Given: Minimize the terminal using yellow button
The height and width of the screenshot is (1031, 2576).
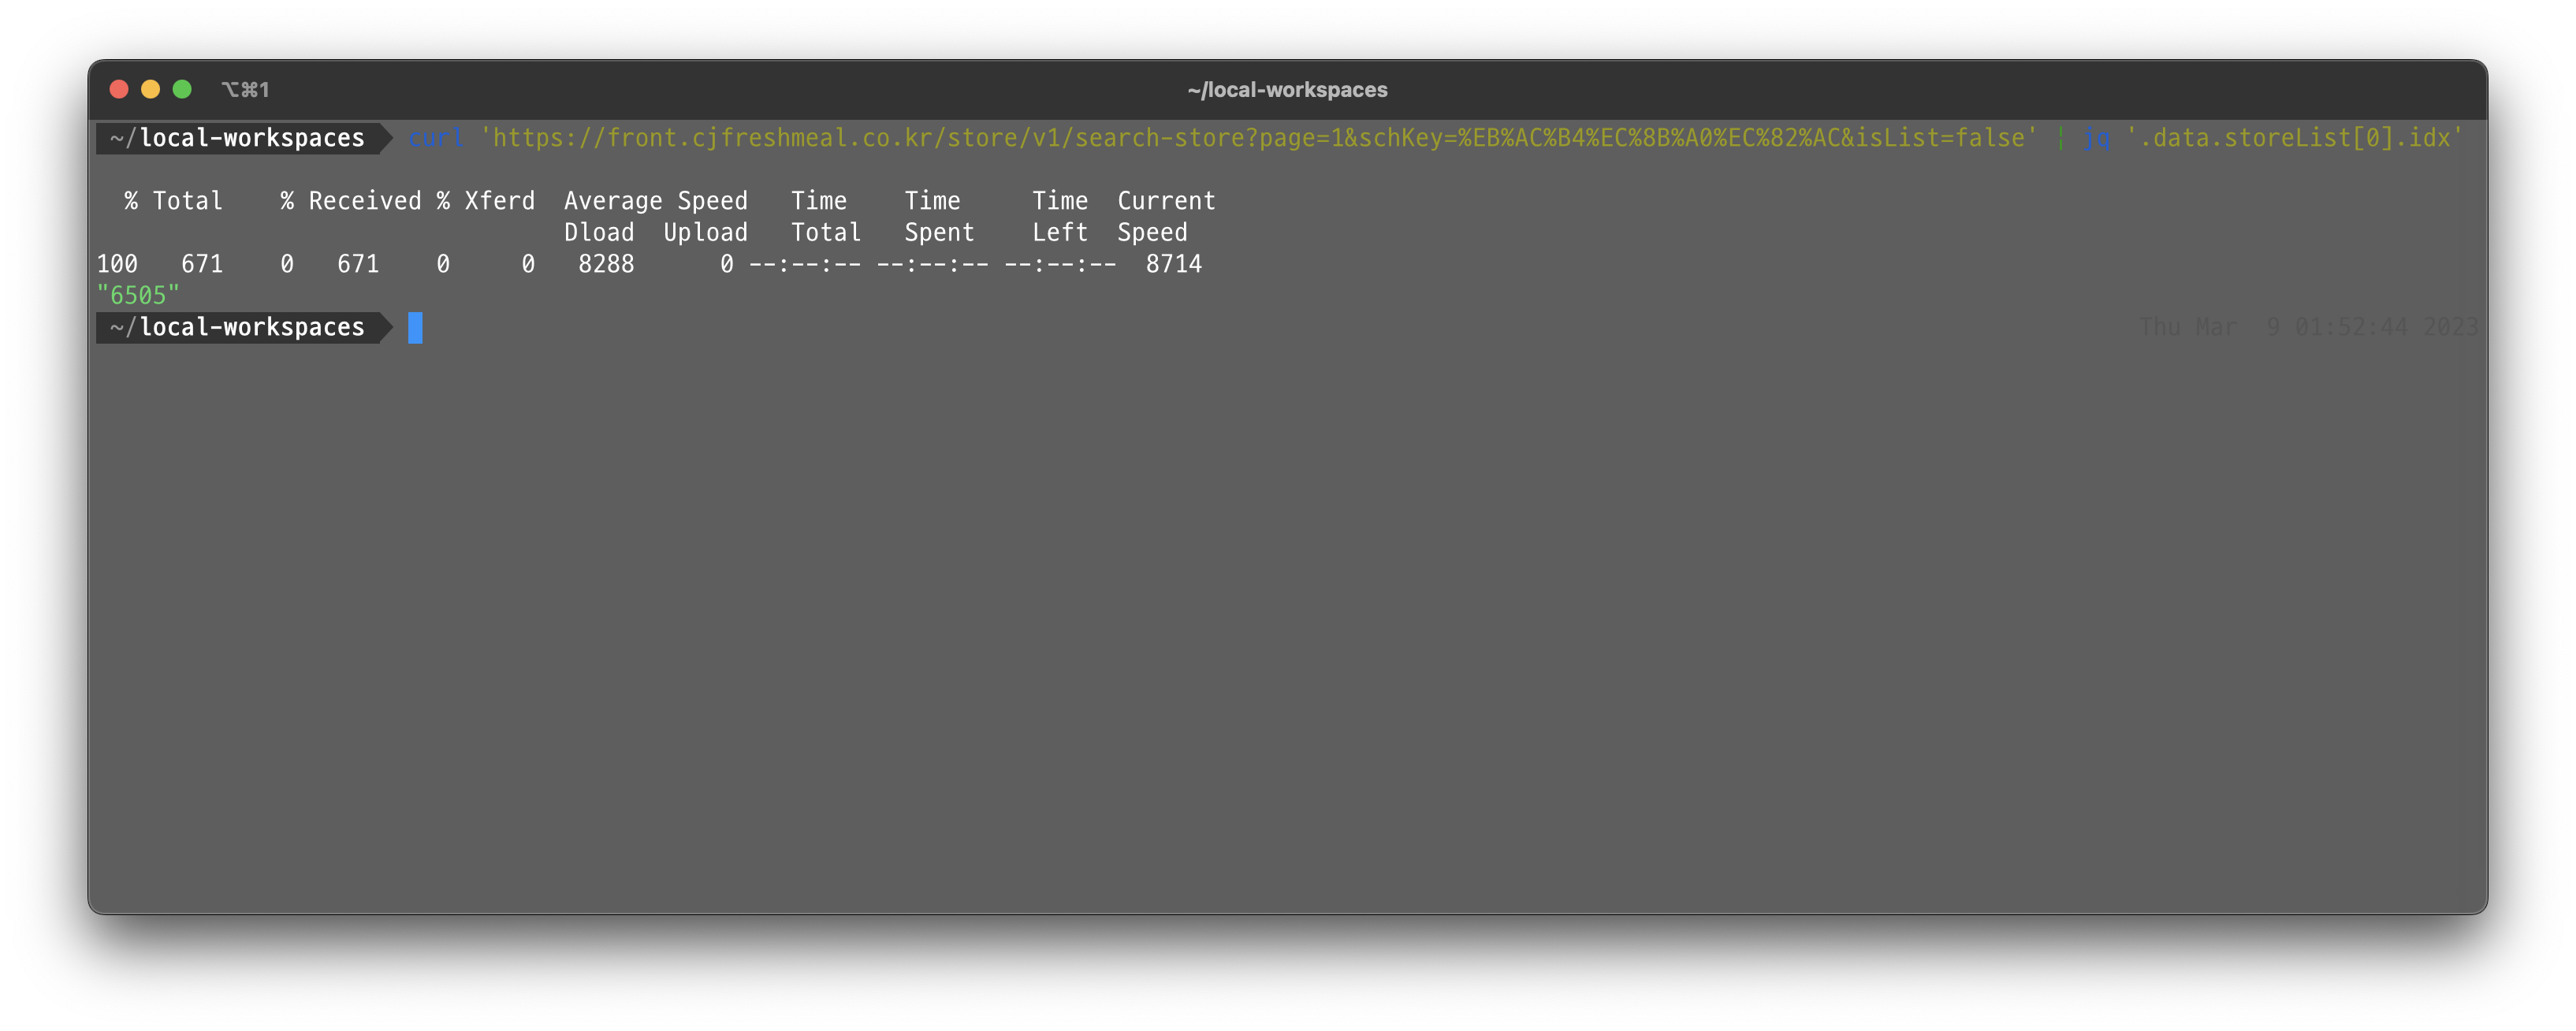Looking at the screenshot, I should pos(151,89).
